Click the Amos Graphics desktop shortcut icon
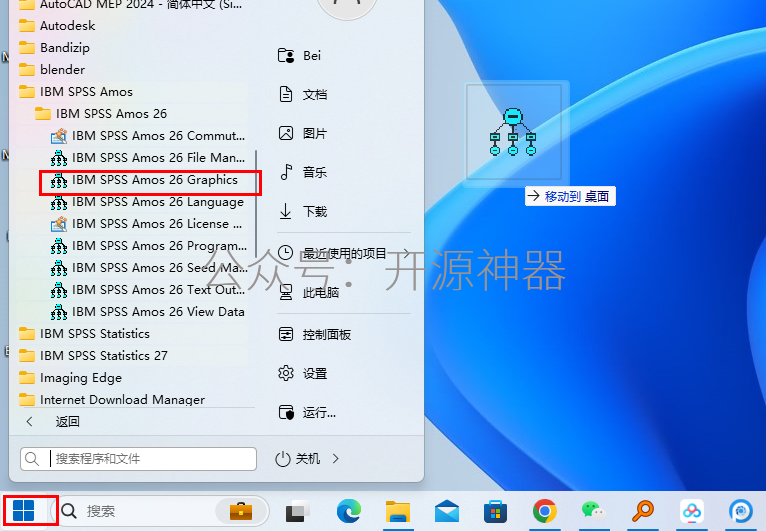Image resolution: width=766 pixels, height=531 pixels. click(x=513, y=132)
